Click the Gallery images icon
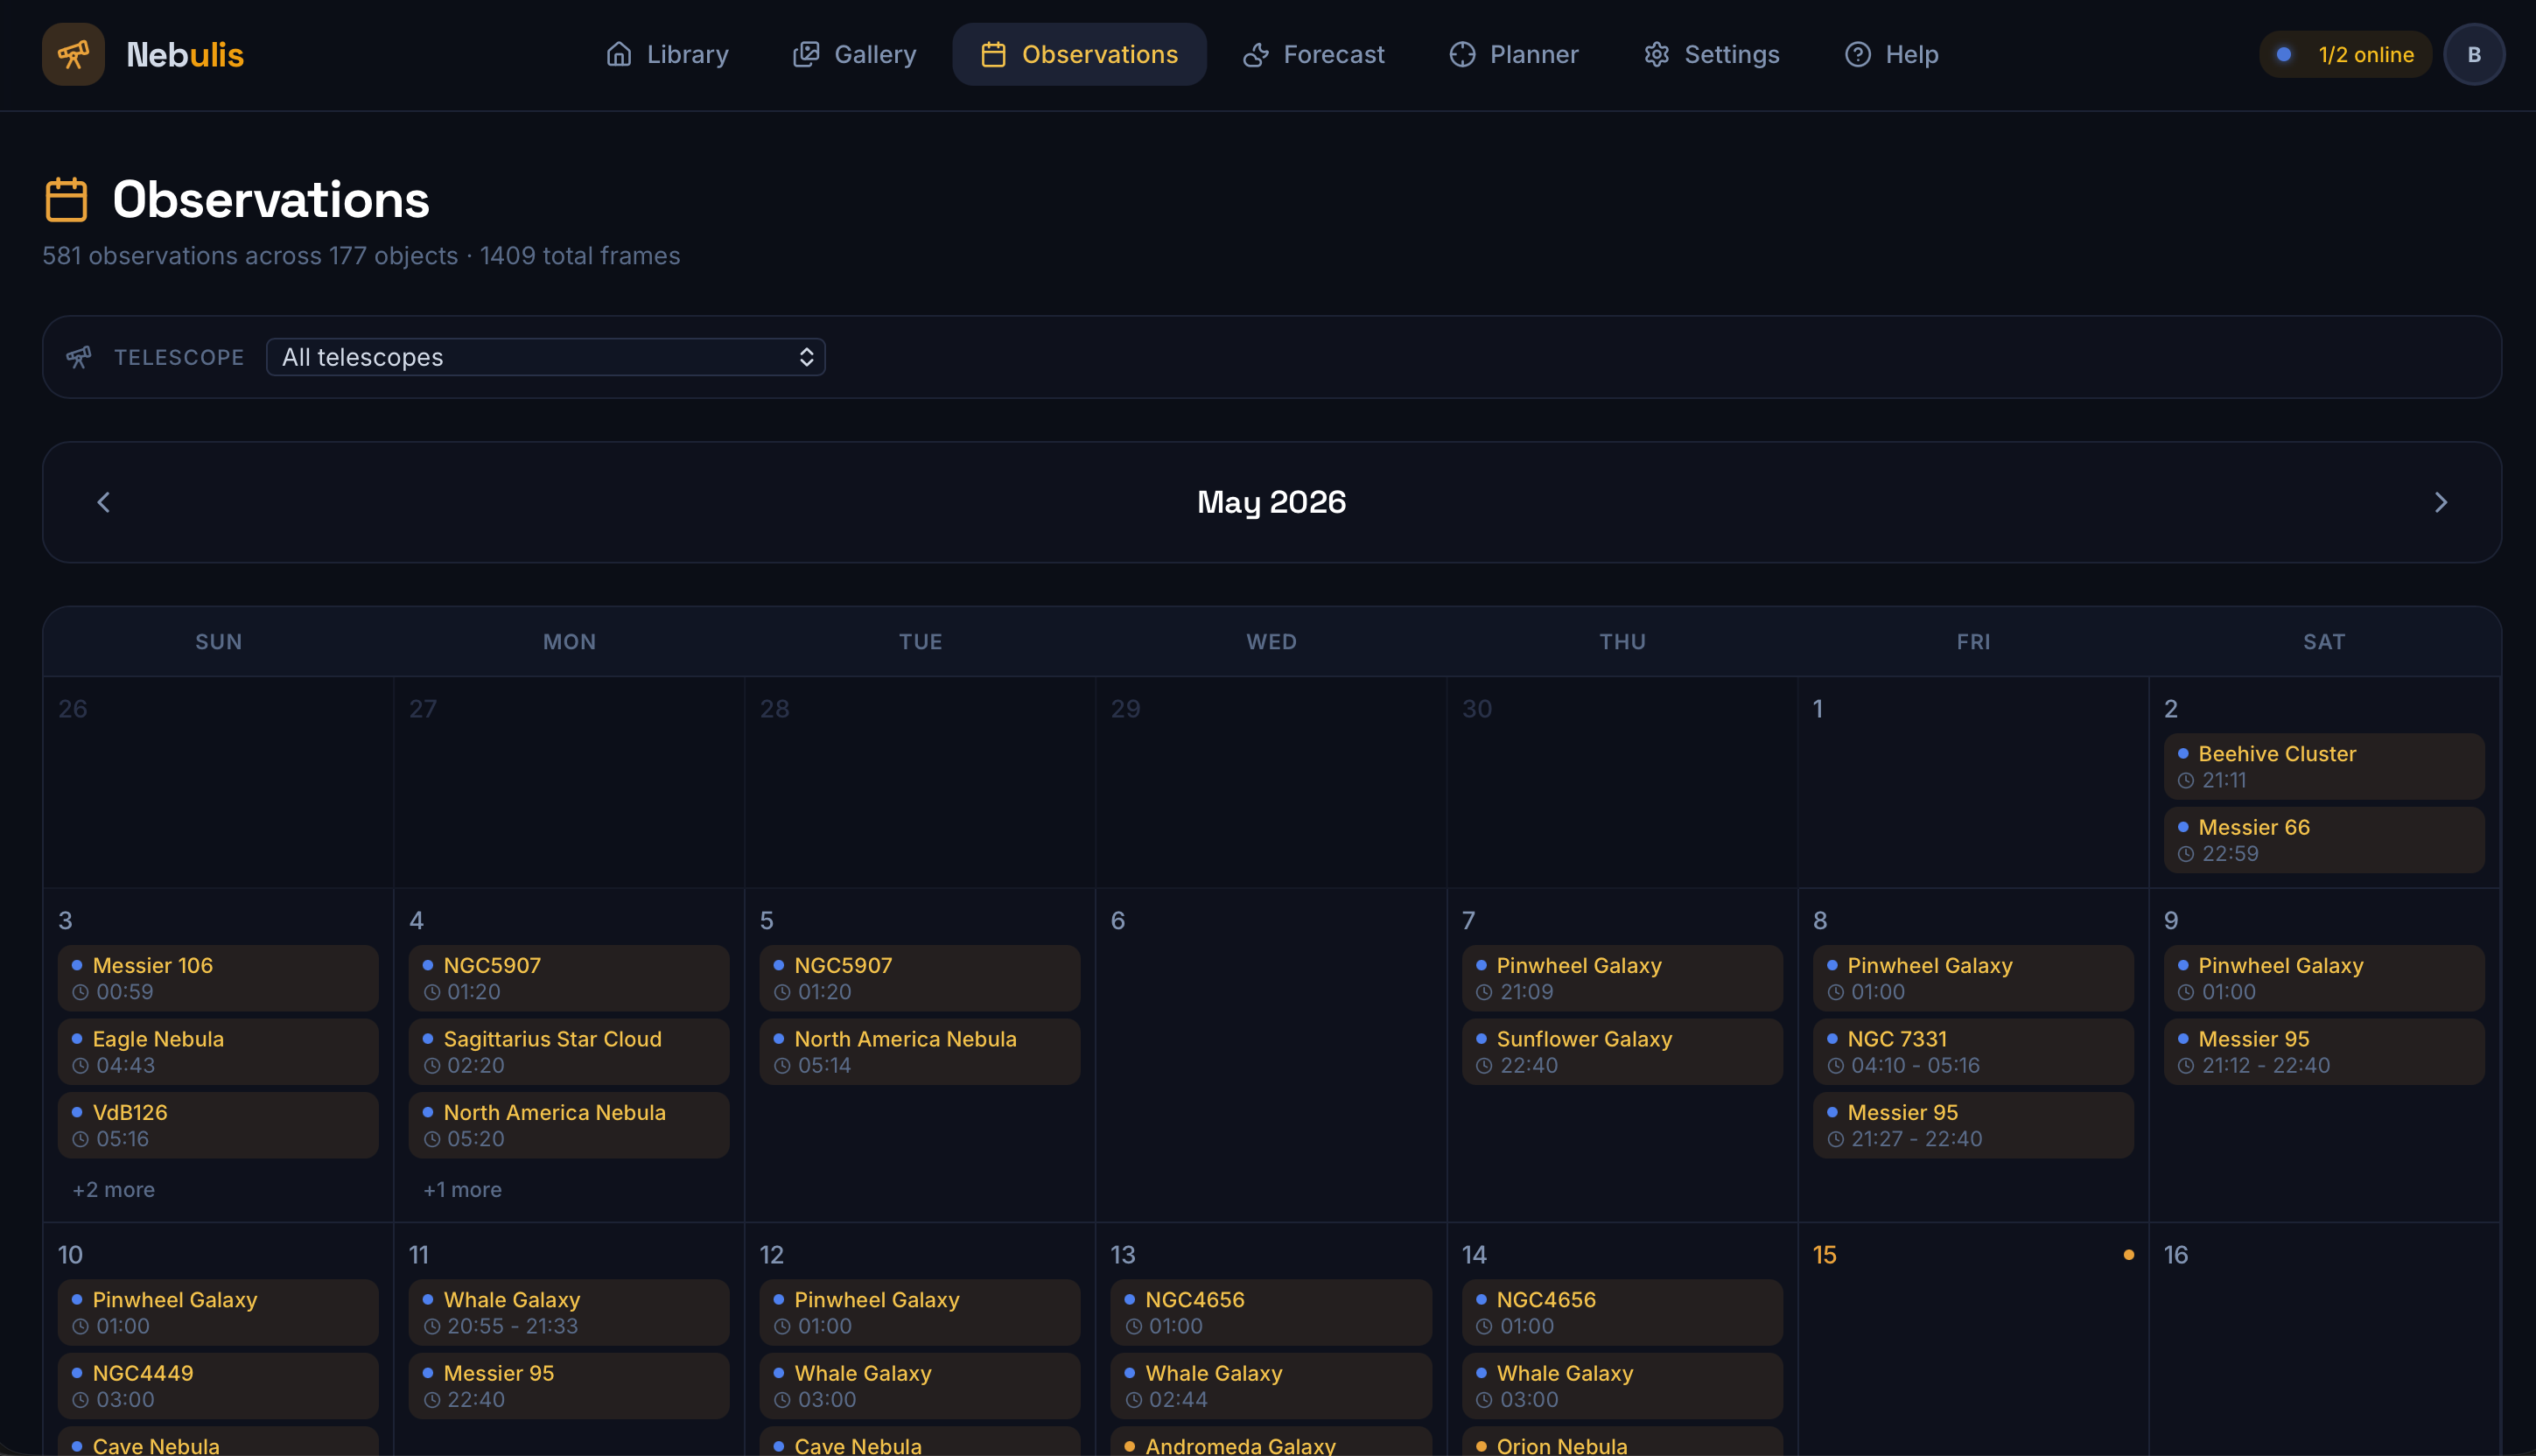The image size is (2536, 1456). (x=806, y=54)
